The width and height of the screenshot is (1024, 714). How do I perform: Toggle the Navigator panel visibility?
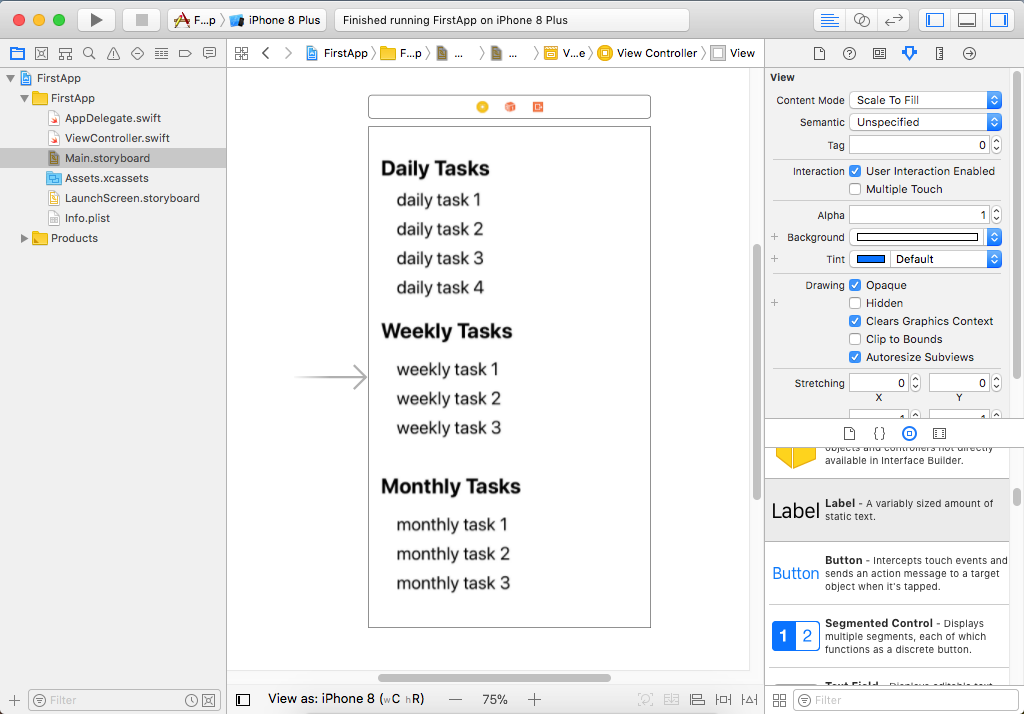point(935,20)
